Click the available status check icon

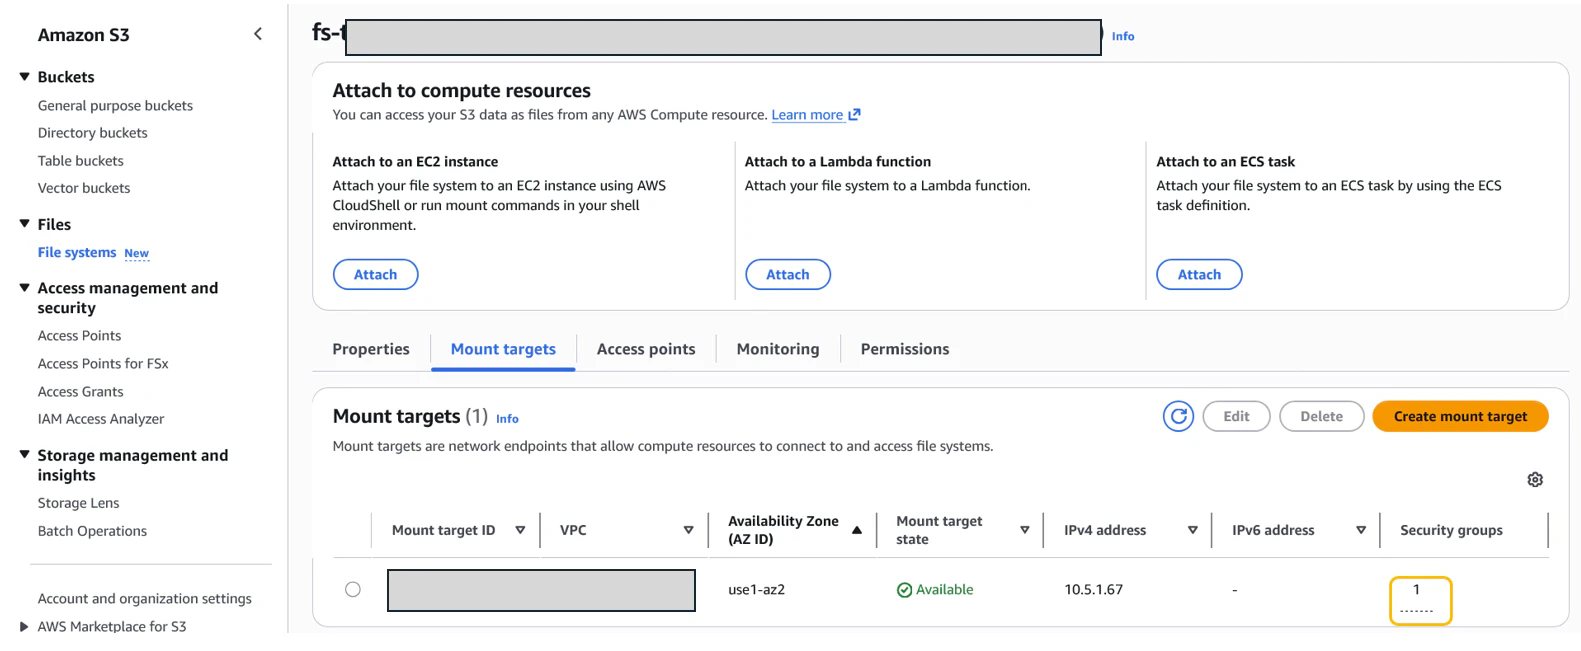pyautogui.click(x=904, y=590)
